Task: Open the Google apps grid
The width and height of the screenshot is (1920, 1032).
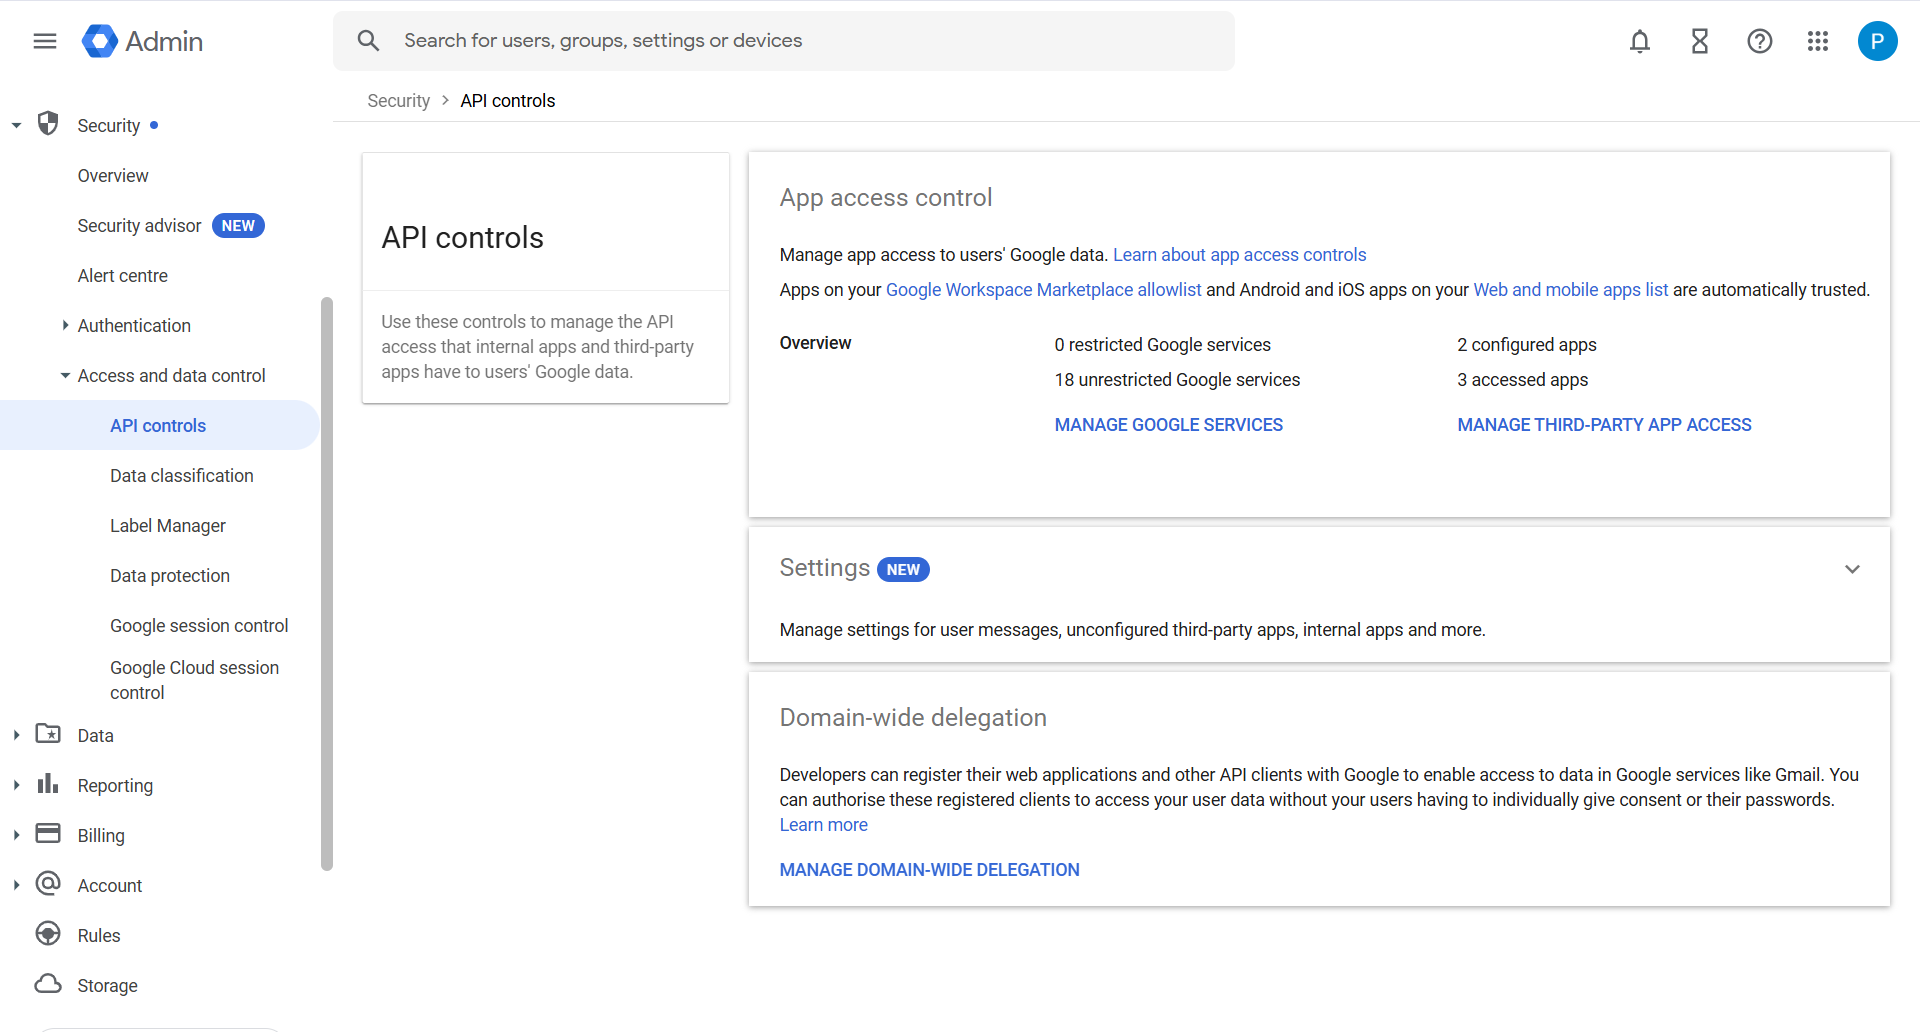Action: tap(1818, 41)
